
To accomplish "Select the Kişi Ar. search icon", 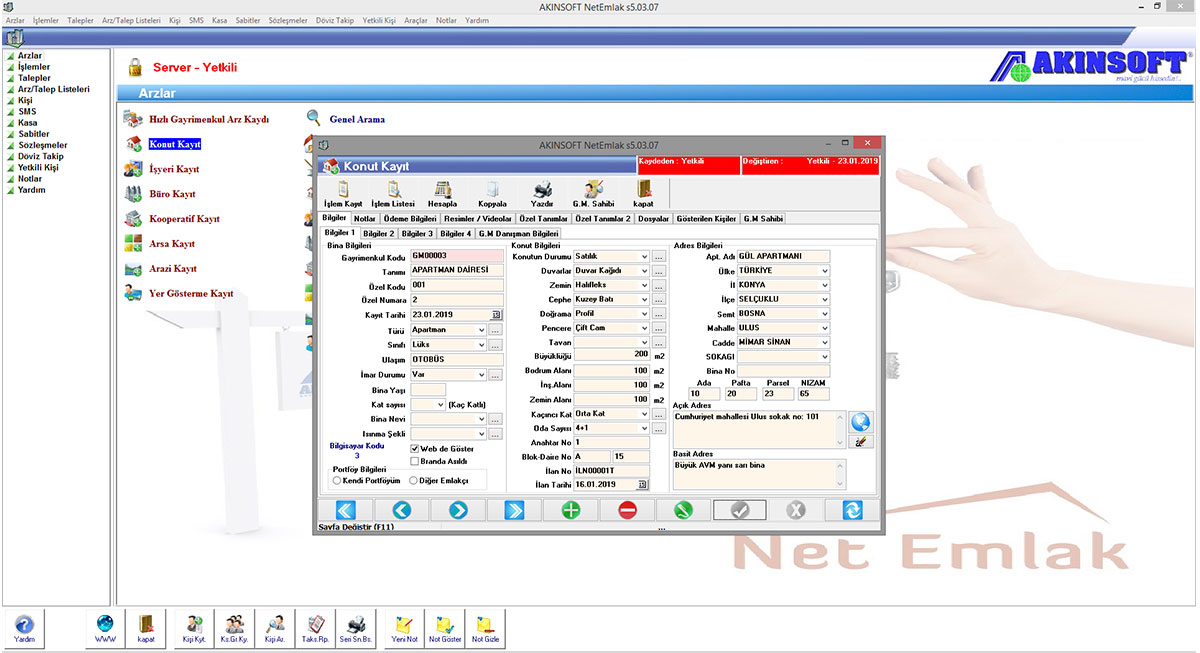I will [273, 627].
